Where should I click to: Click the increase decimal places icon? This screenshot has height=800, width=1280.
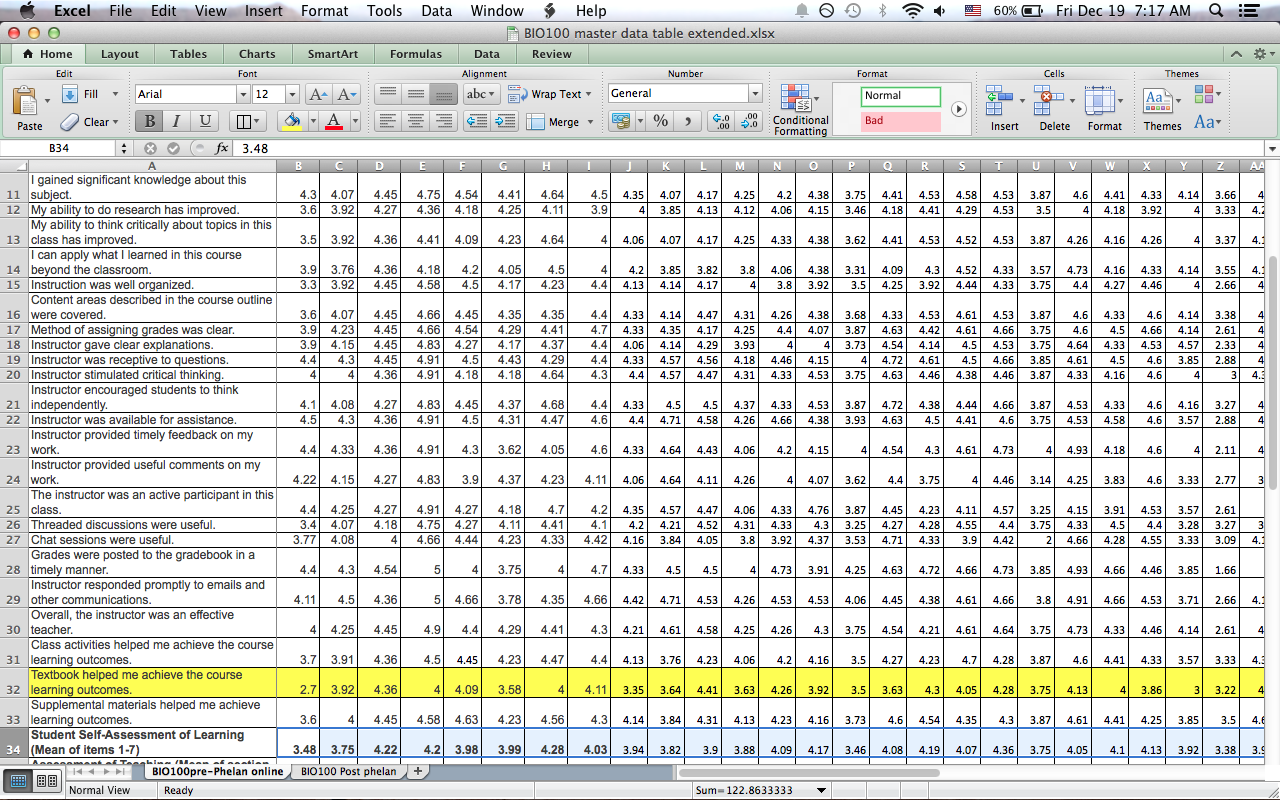tap(719, 121)
